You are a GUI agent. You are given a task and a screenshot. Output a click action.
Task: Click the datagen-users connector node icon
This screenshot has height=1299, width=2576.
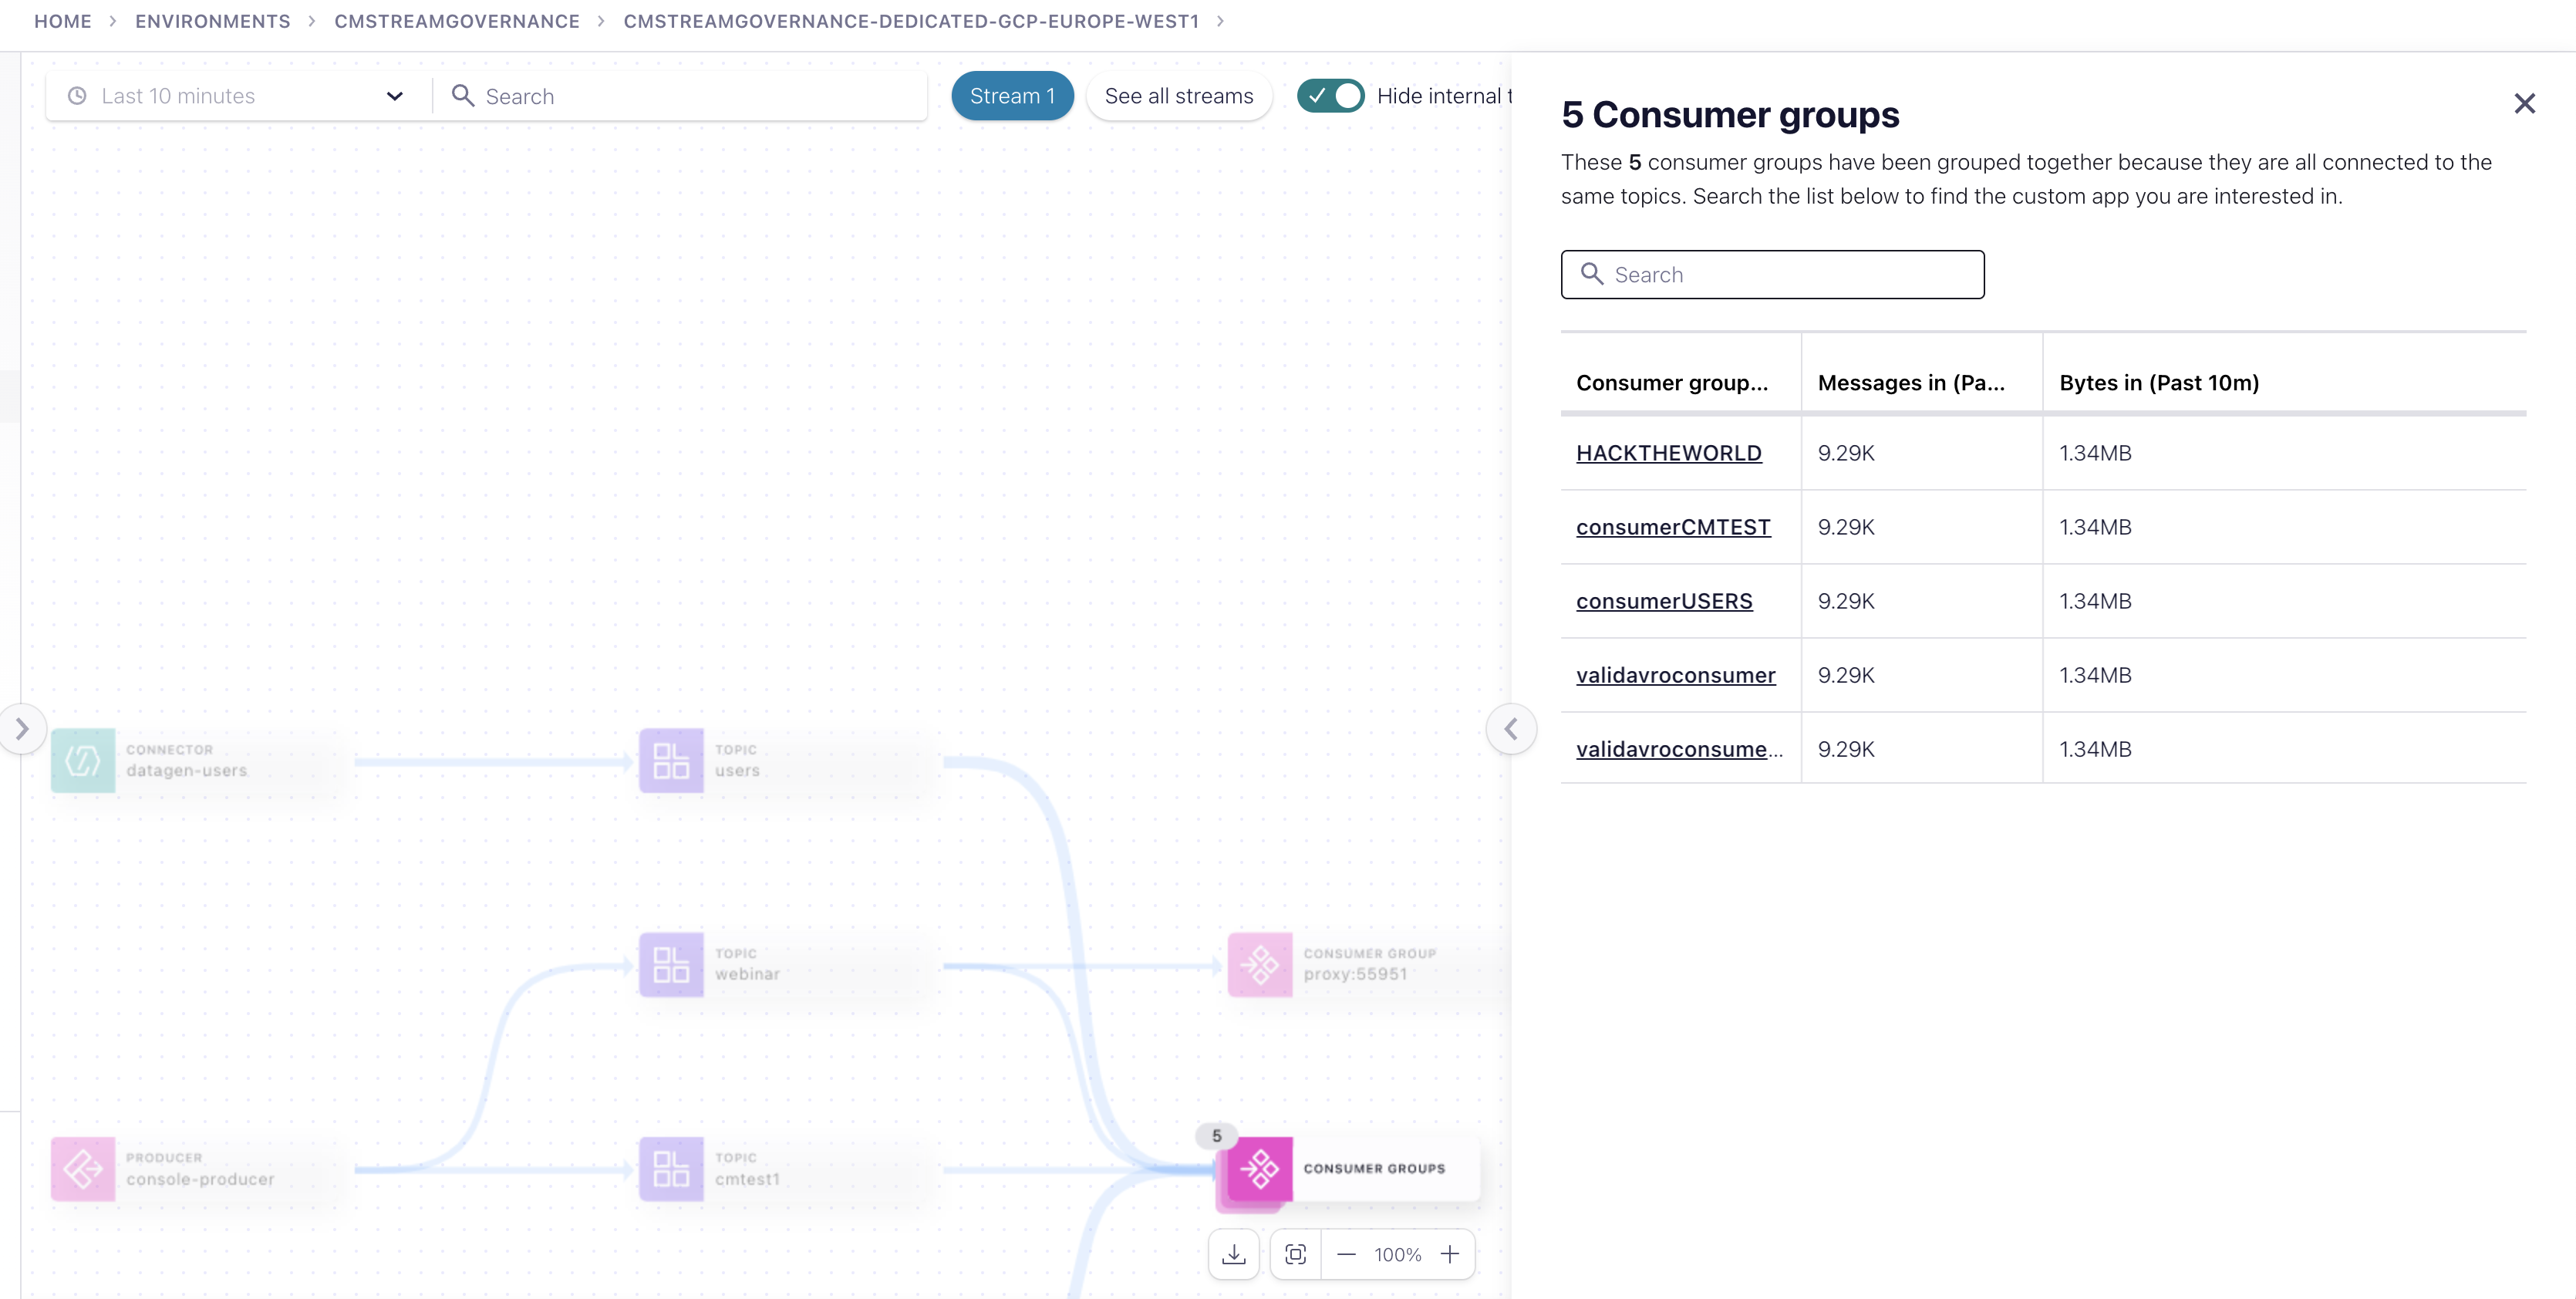pyautogui.click(x=83, y=761)
